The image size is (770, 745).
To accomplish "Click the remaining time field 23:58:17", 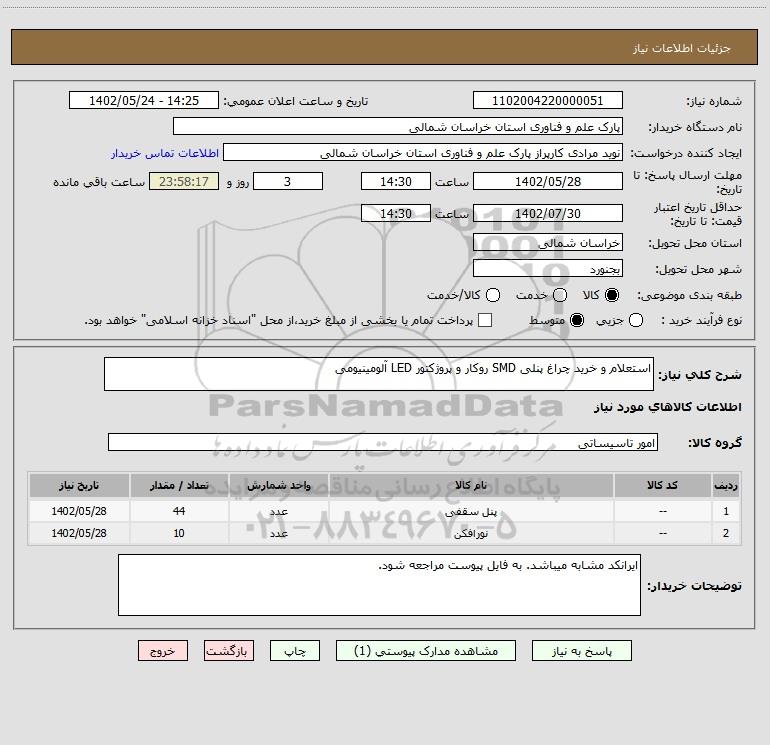I will click(x=184, y=181).
